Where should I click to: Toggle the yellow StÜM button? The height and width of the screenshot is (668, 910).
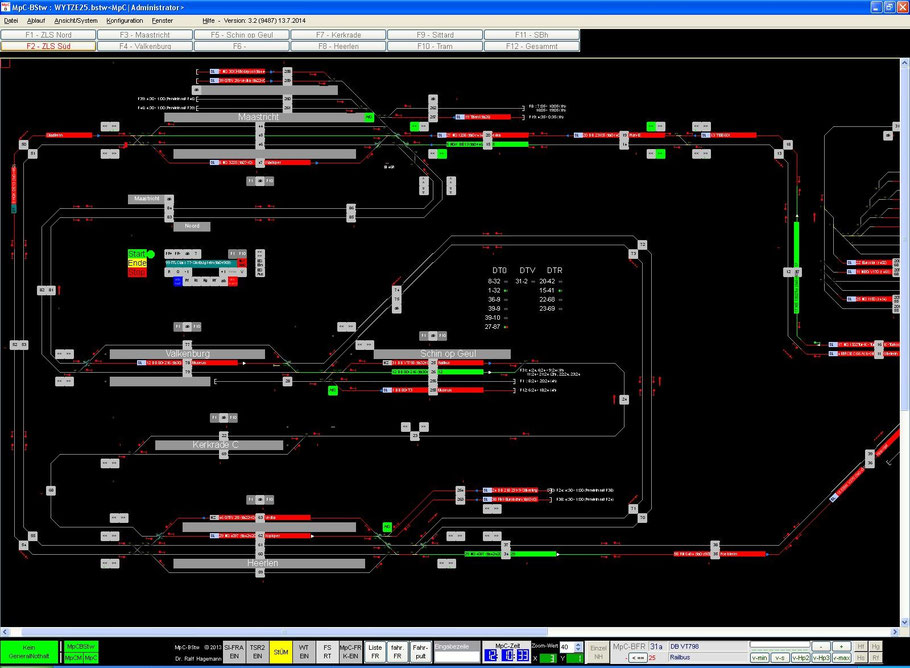pyautogui.click(x=281, y=652)
